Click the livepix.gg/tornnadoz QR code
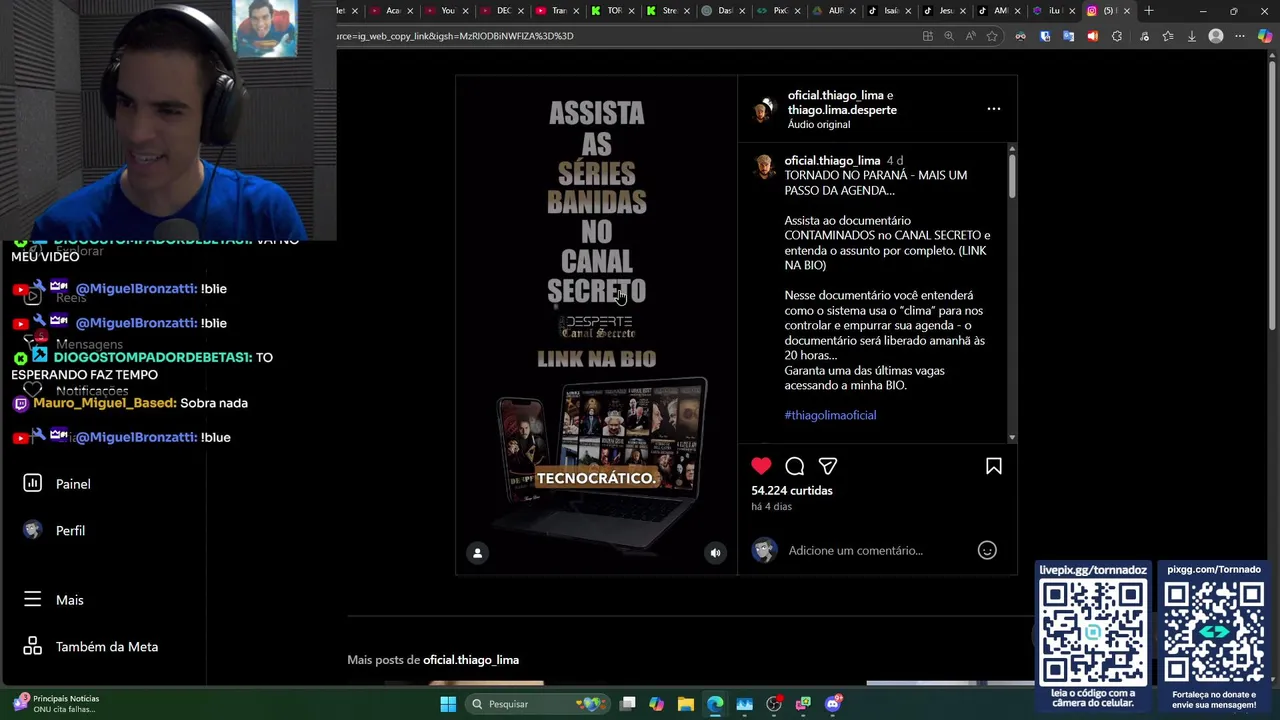The image size is (1280, 720). tap(1093, 632)
